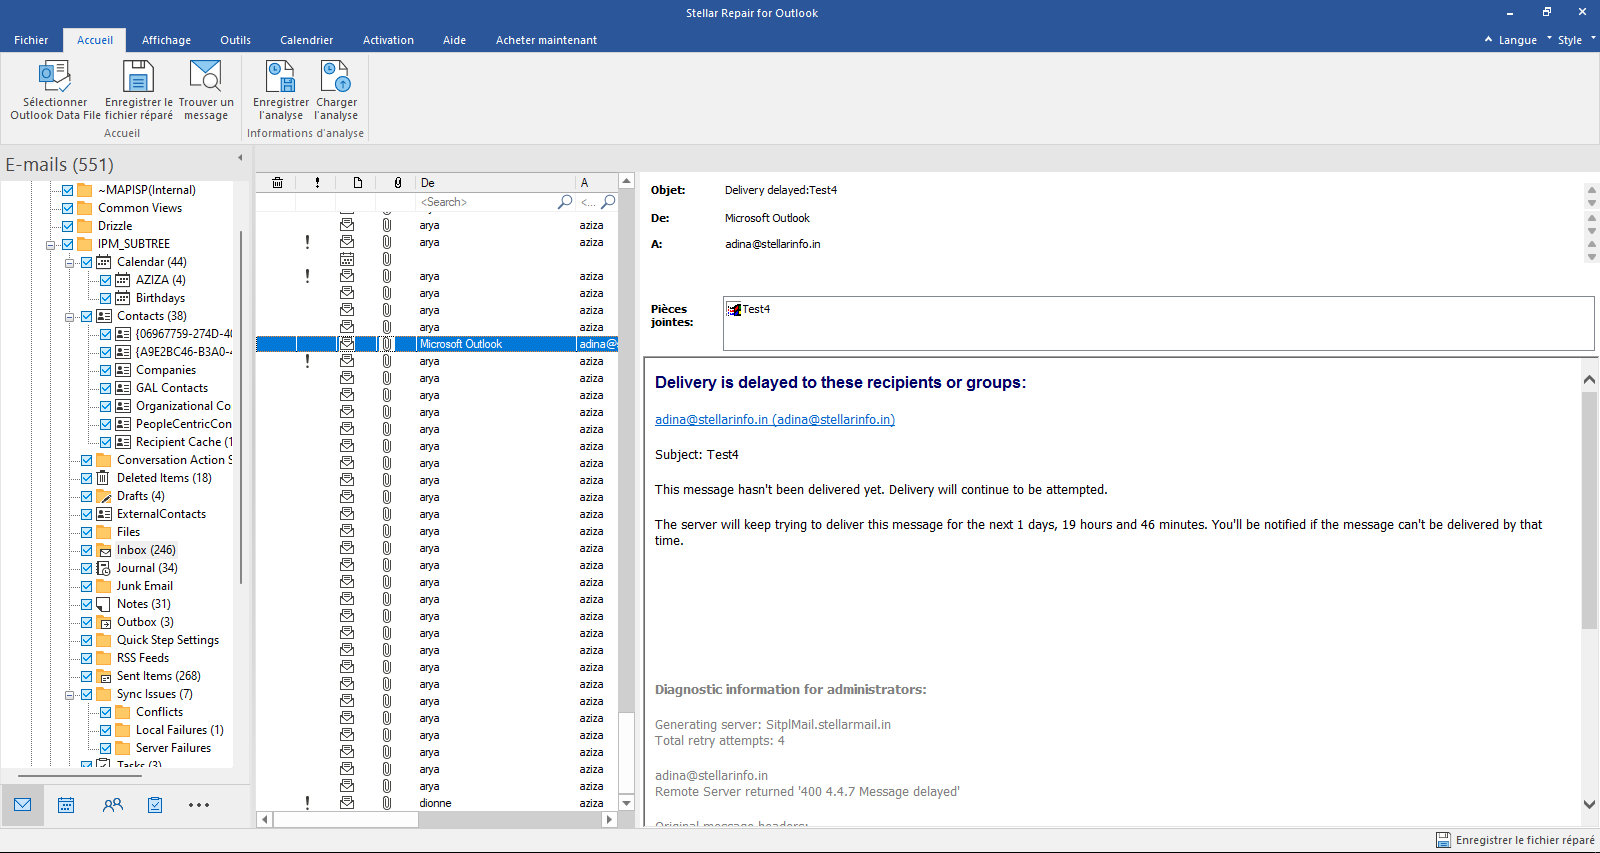The width and height of the screenshot is (1600, 853).
Task: Open Calendar view icon at bottom
Action: (x=66, y=805)
